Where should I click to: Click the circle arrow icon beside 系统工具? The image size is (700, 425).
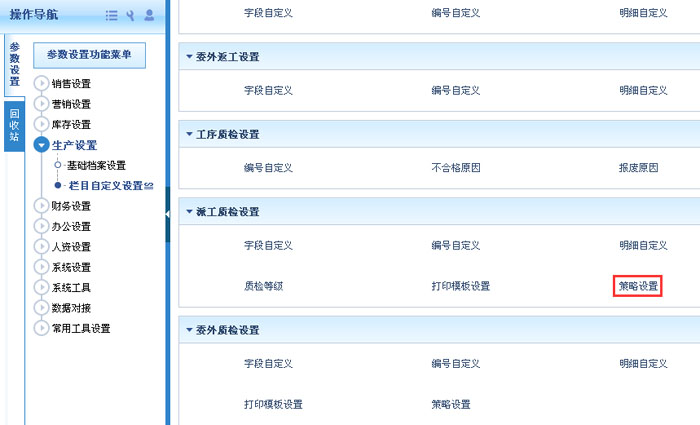tap(41, 287)
